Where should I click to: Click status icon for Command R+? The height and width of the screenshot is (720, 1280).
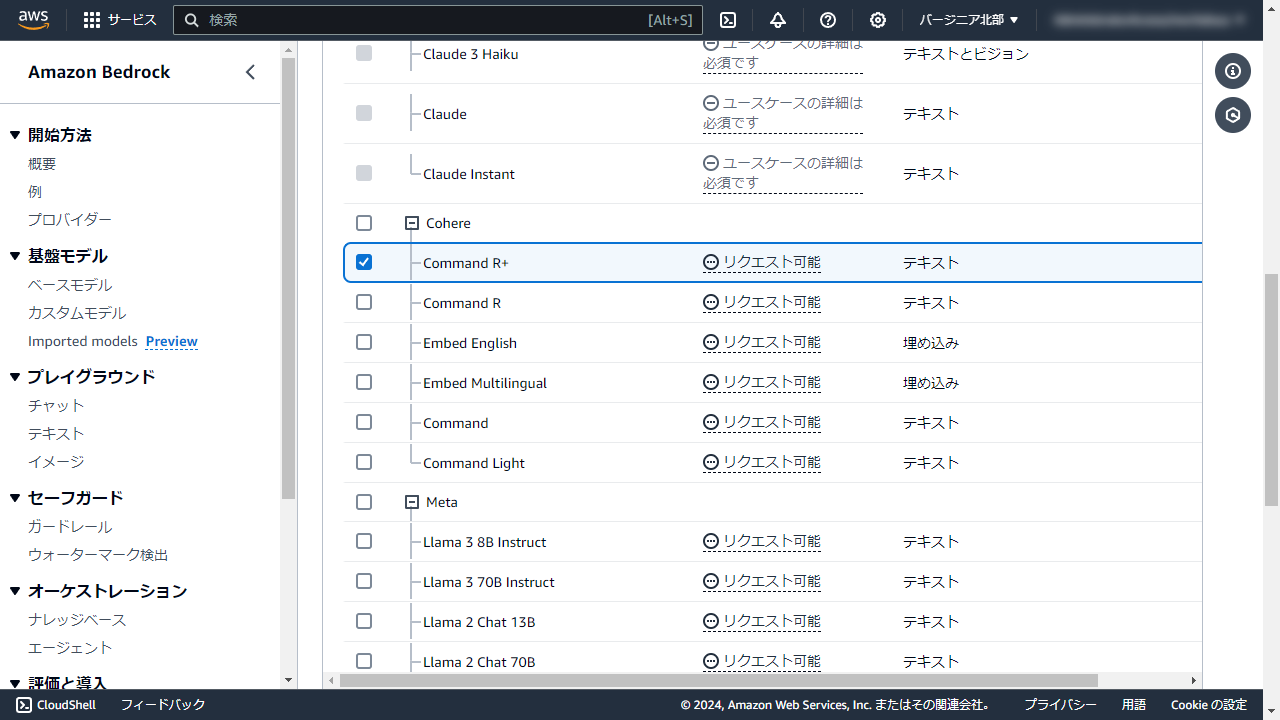pyautogui.click(x=711, y=263)
